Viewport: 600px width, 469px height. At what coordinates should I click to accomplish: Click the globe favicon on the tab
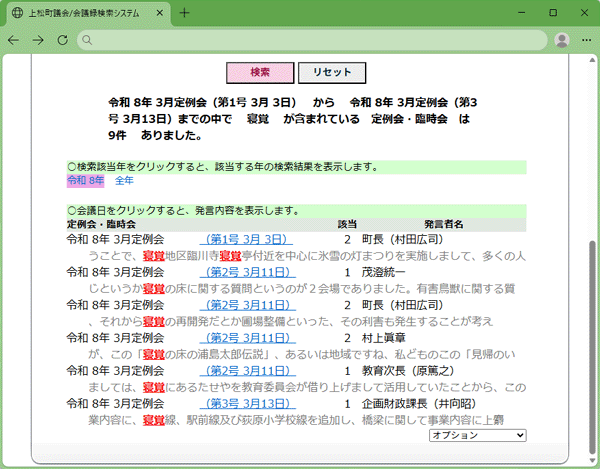coord(18,13)
